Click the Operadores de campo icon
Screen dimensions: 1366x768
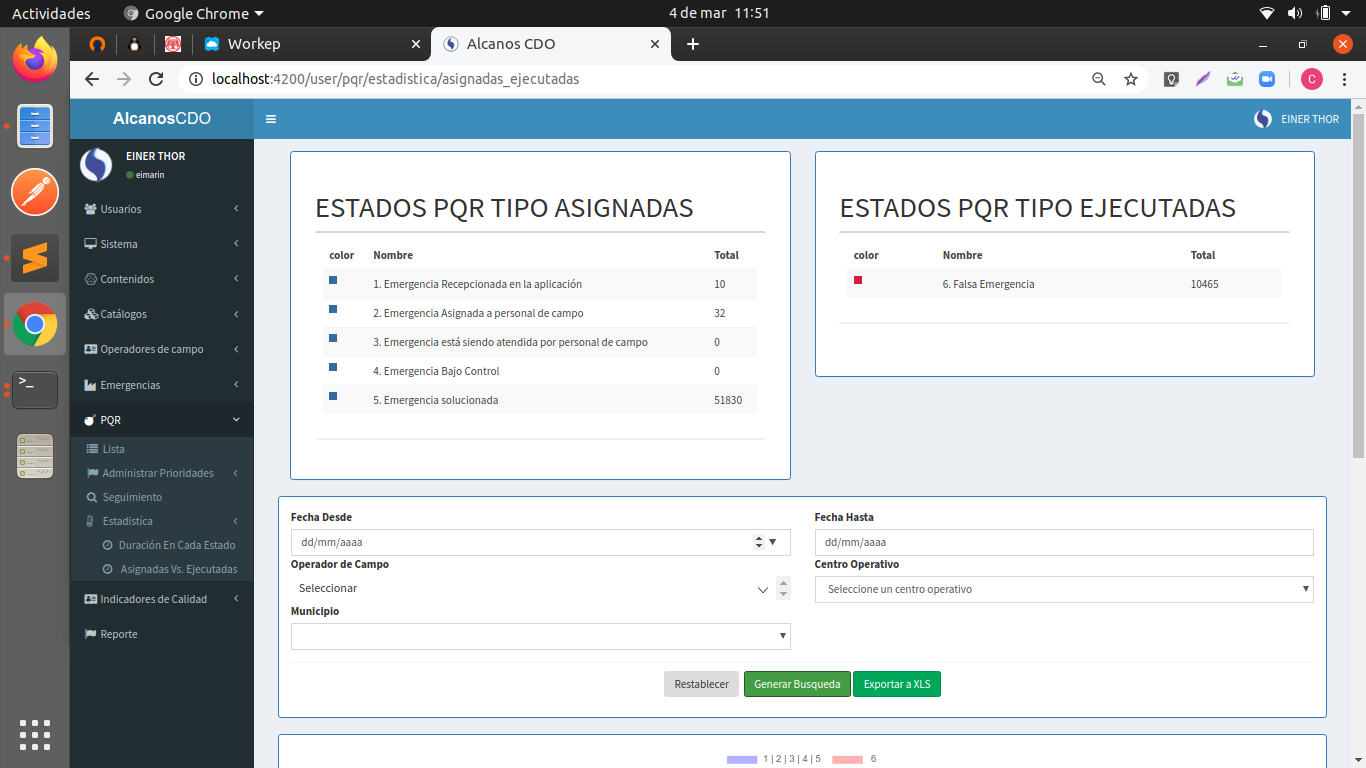pyautogui.click(x=91, y=349)
